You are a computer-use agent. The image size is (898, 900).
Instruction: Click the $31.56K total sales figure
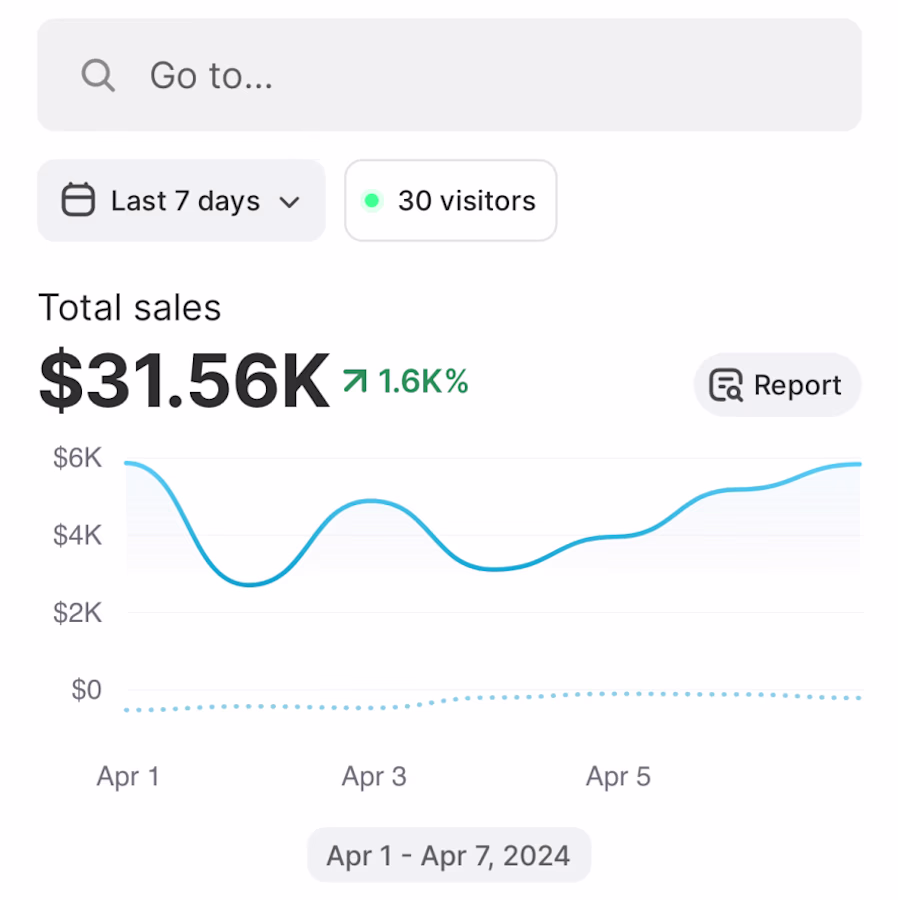(184, 381)
